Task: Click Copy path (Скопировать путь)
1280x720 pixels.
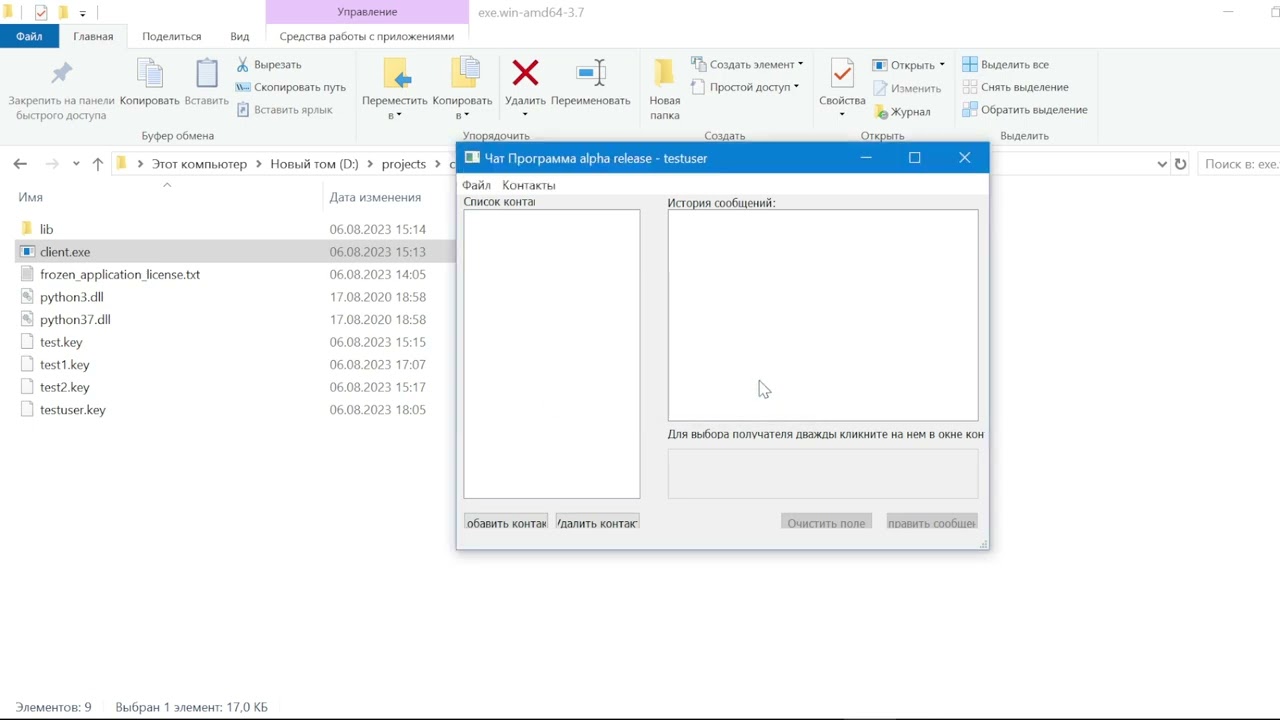Action: click(290, 87)
